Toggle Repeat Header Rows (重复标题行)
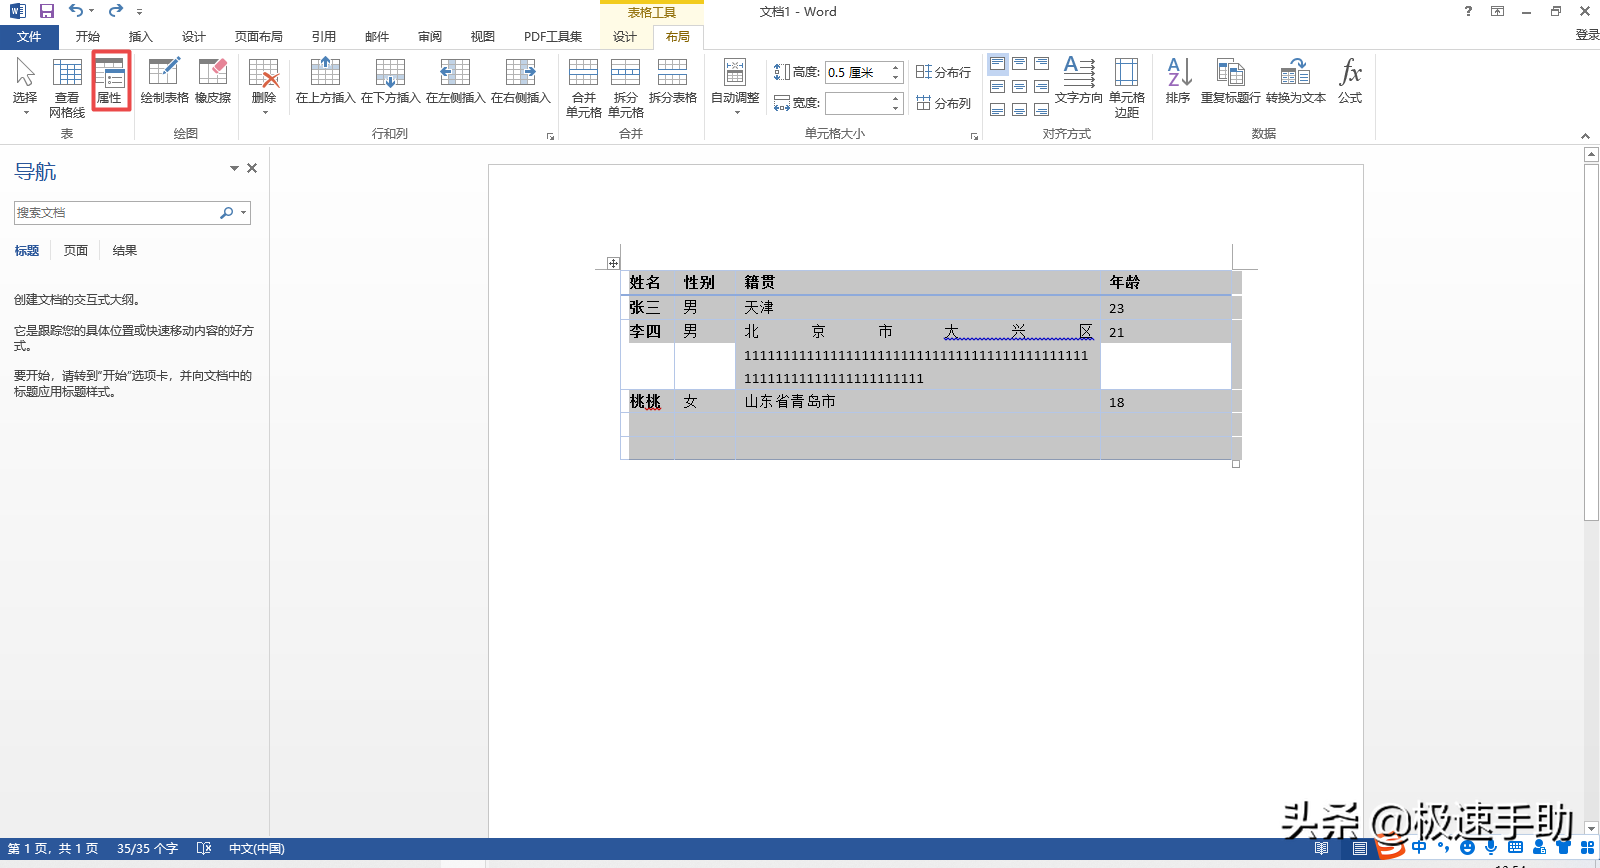 tap(1231, 81)
